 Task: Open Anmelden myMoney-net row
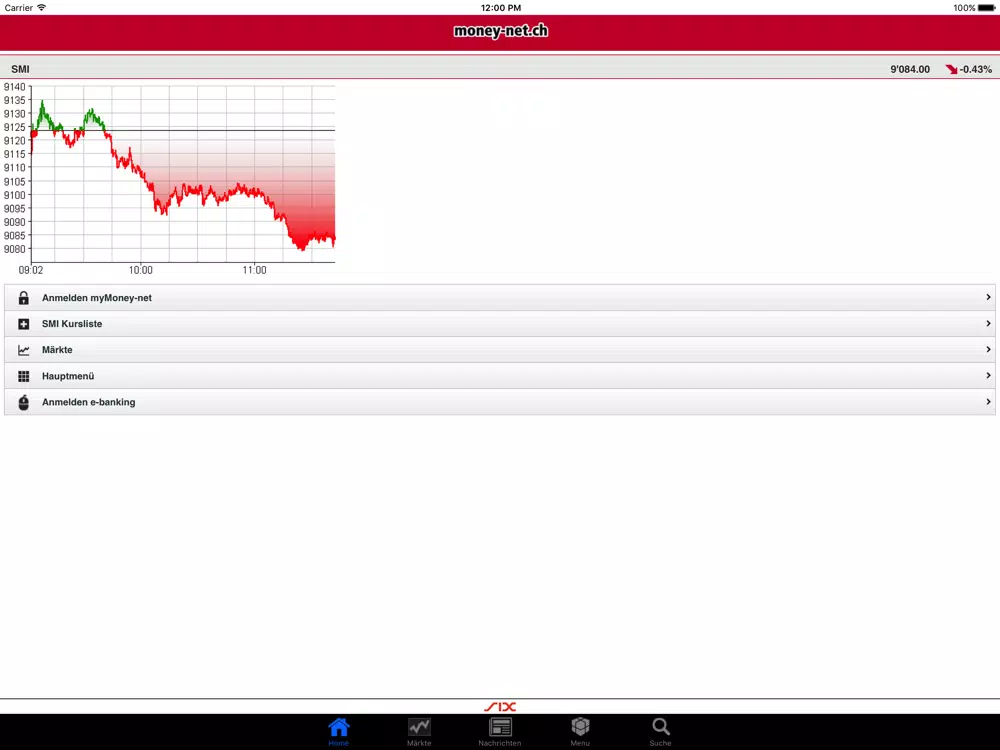point(500,298)
